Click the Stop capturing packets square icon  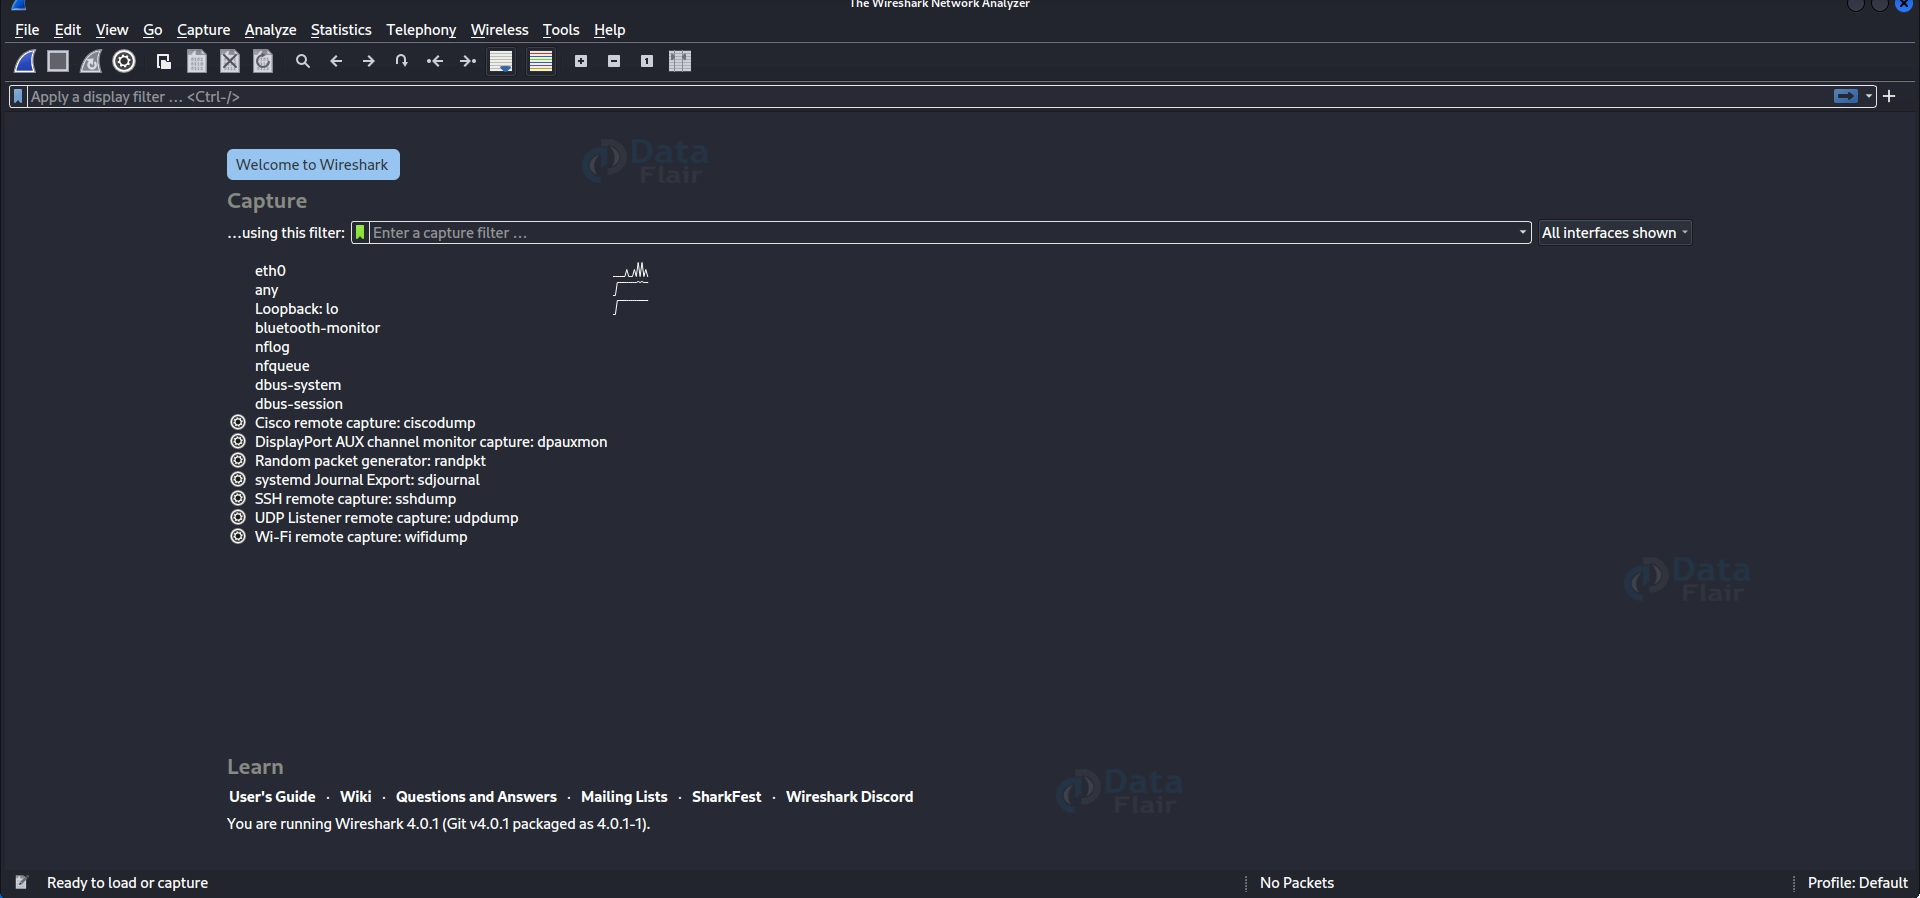[x=58, y=62]
